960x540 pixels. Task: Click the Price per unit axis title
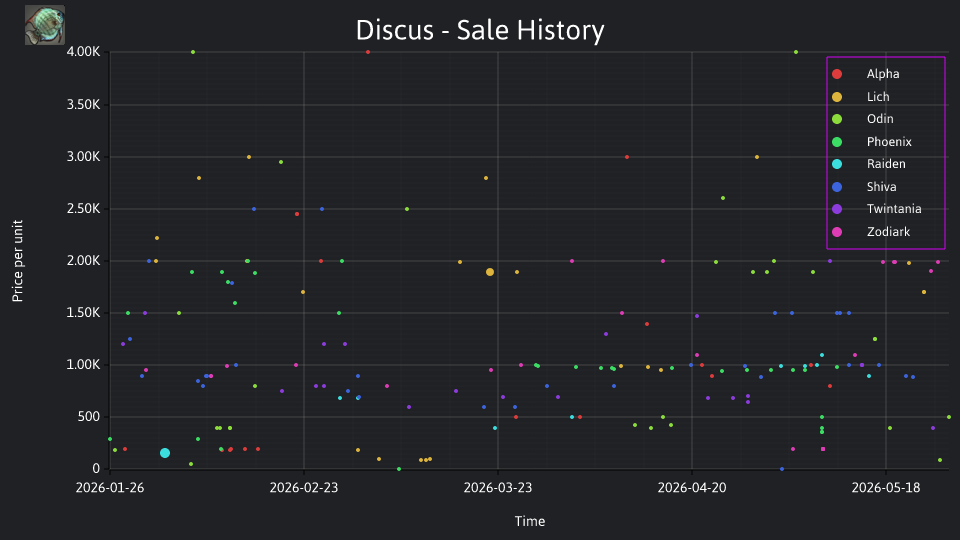pyautogui.click(x=18, y=261)
